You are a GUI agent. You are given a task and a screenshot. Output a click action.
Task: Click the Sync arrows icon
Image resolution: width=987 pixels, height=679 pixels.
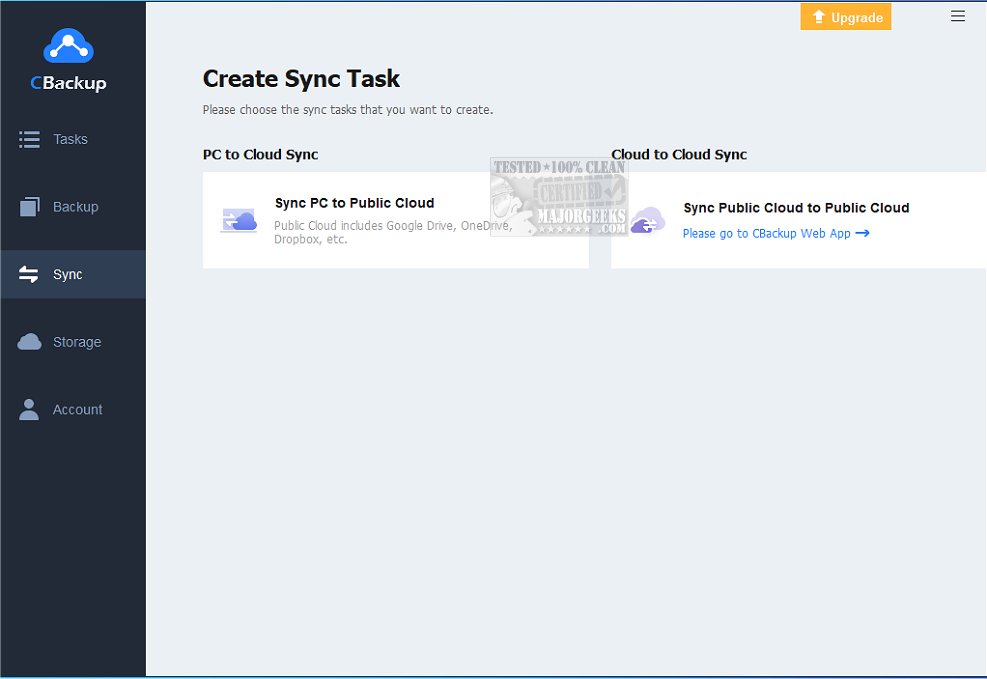(28, 274)
